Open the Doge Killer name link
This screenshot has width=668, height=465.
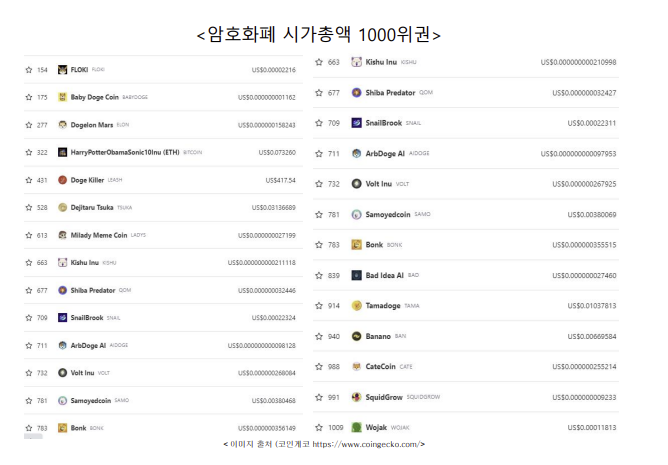pyautogui.click(x=87, y=180)
